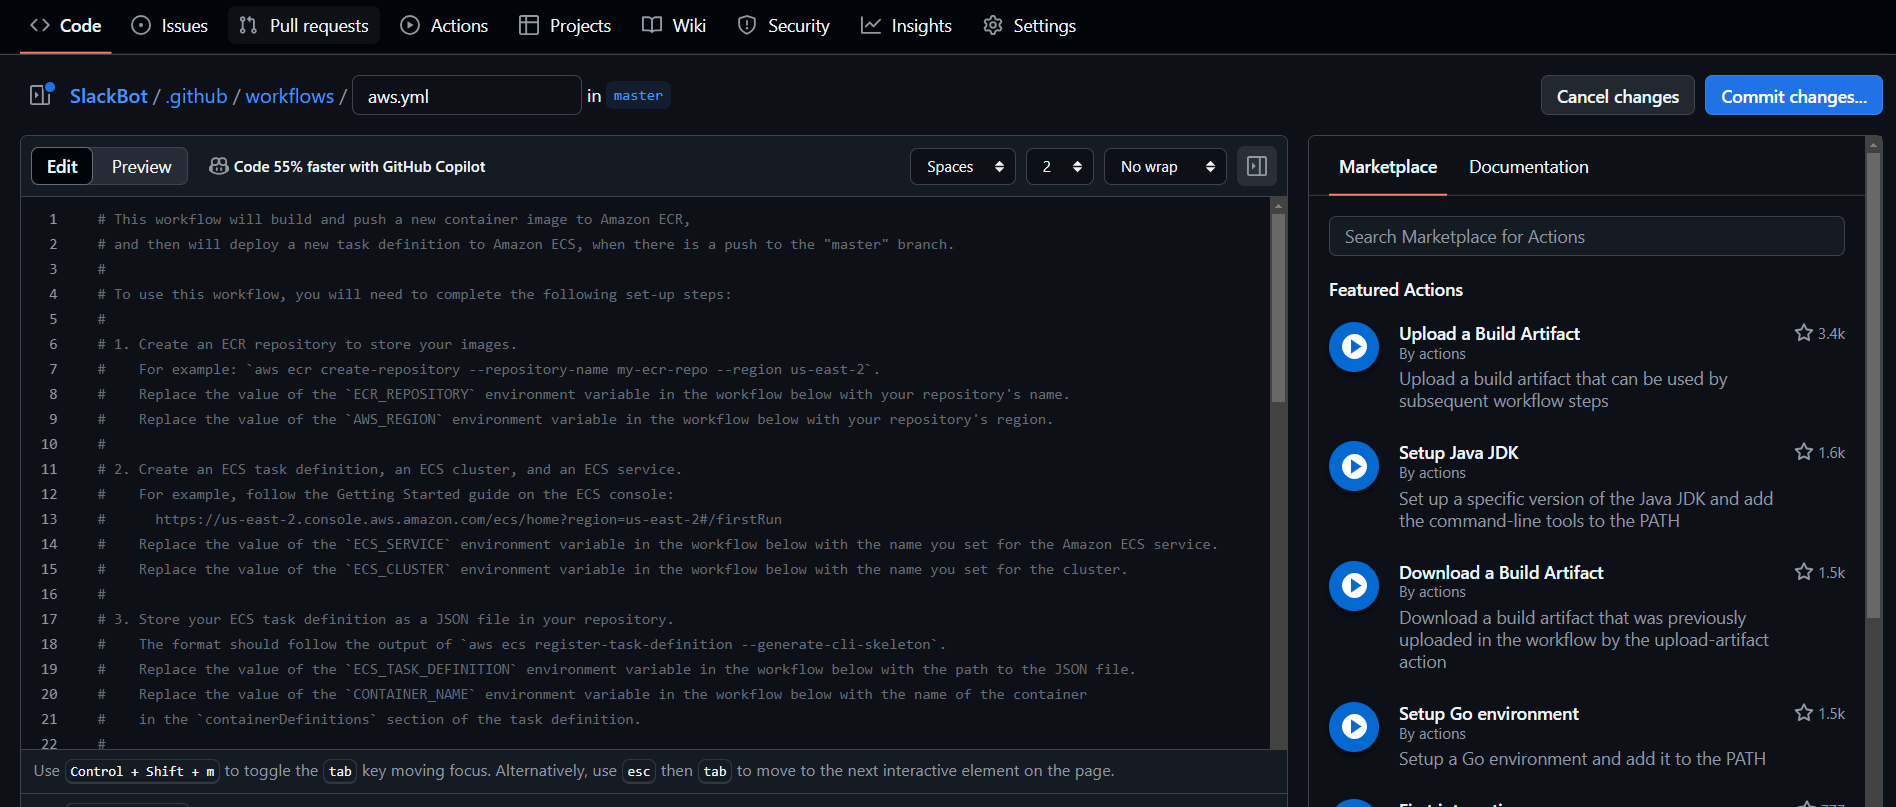Image resolution: width=1896 pixels, height=807 pixels.
Task: Click the Insights graph icon
Action: [x=871, y=25]
